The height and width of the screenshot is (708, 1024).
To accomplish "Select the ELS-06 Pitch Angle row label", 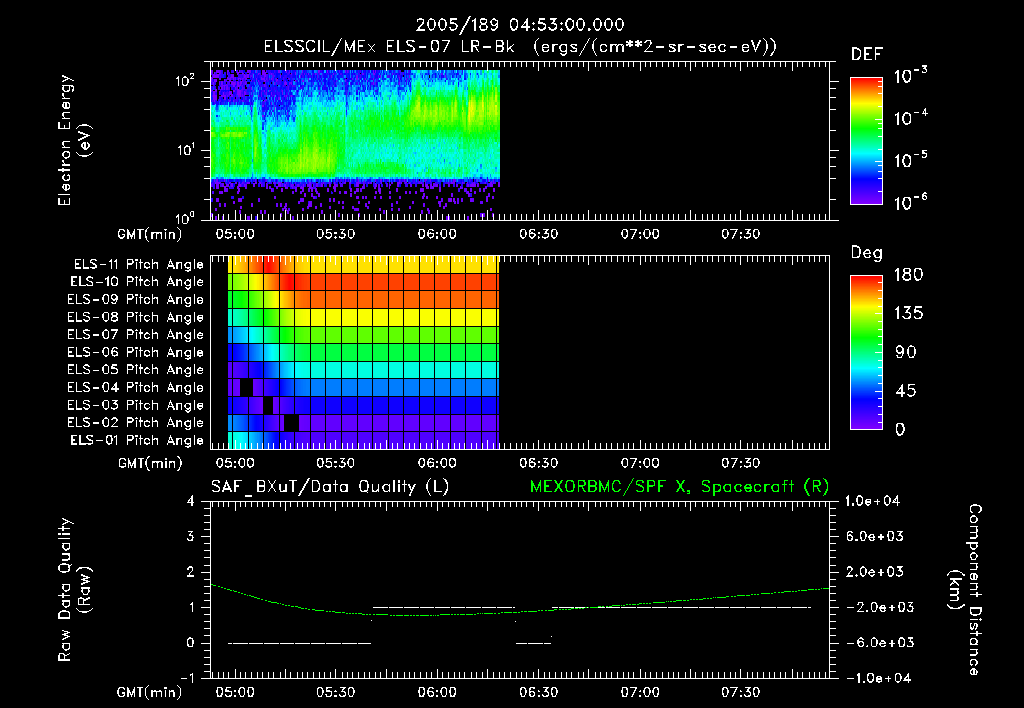I will [136, 352].
